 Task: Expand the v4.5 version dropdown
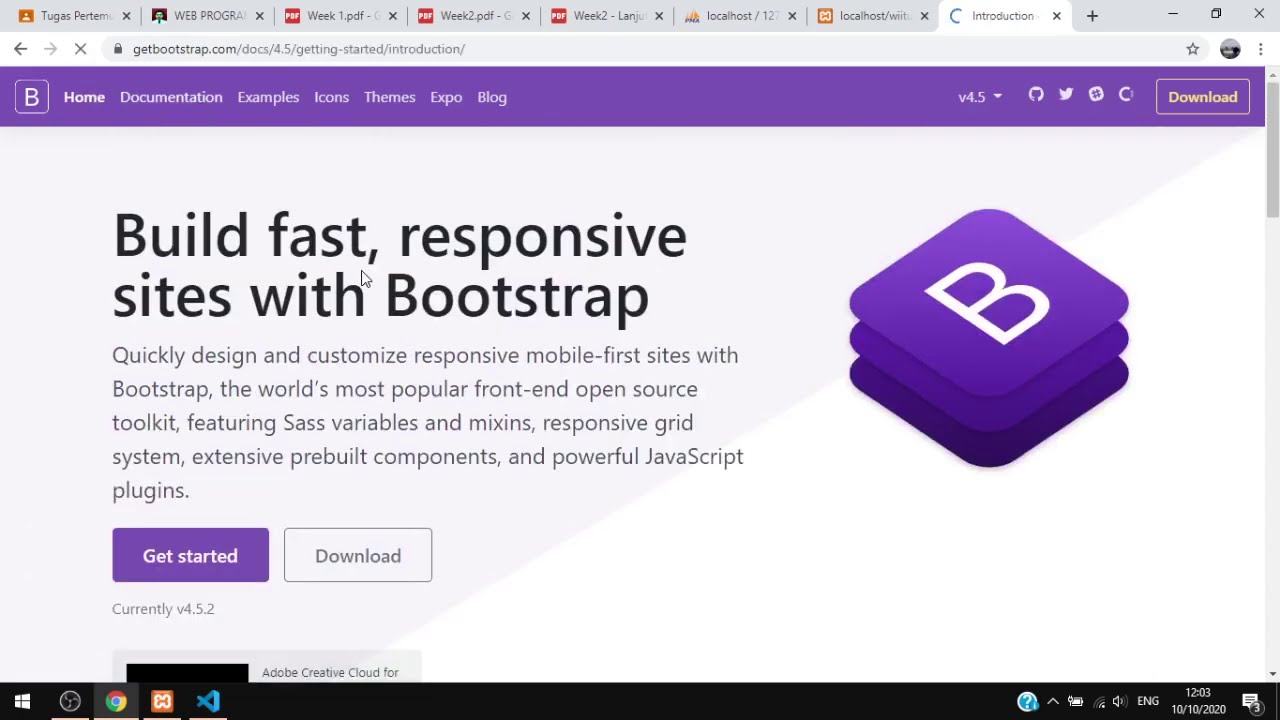(x=980, y=97)
